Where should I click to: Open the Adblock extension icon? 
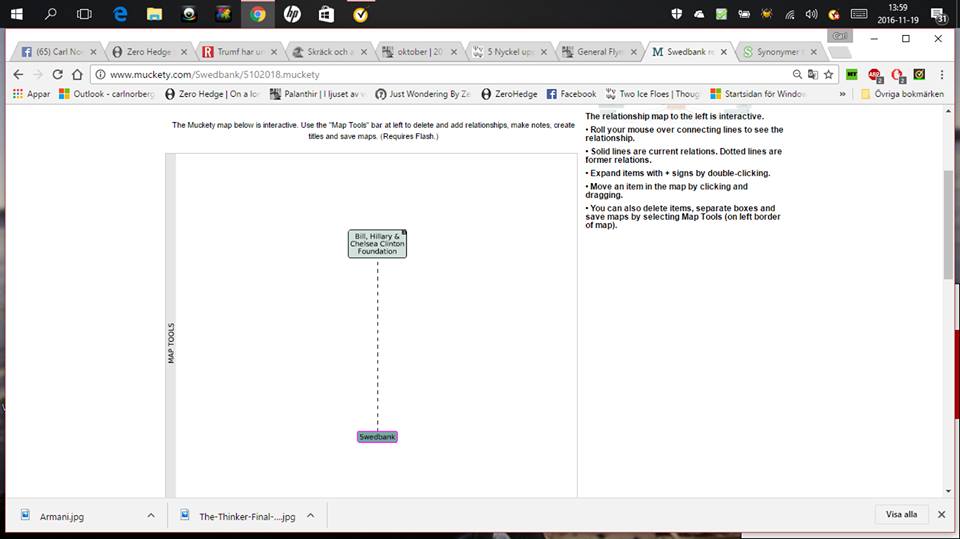pyautogui.click(x=874, y=74)
